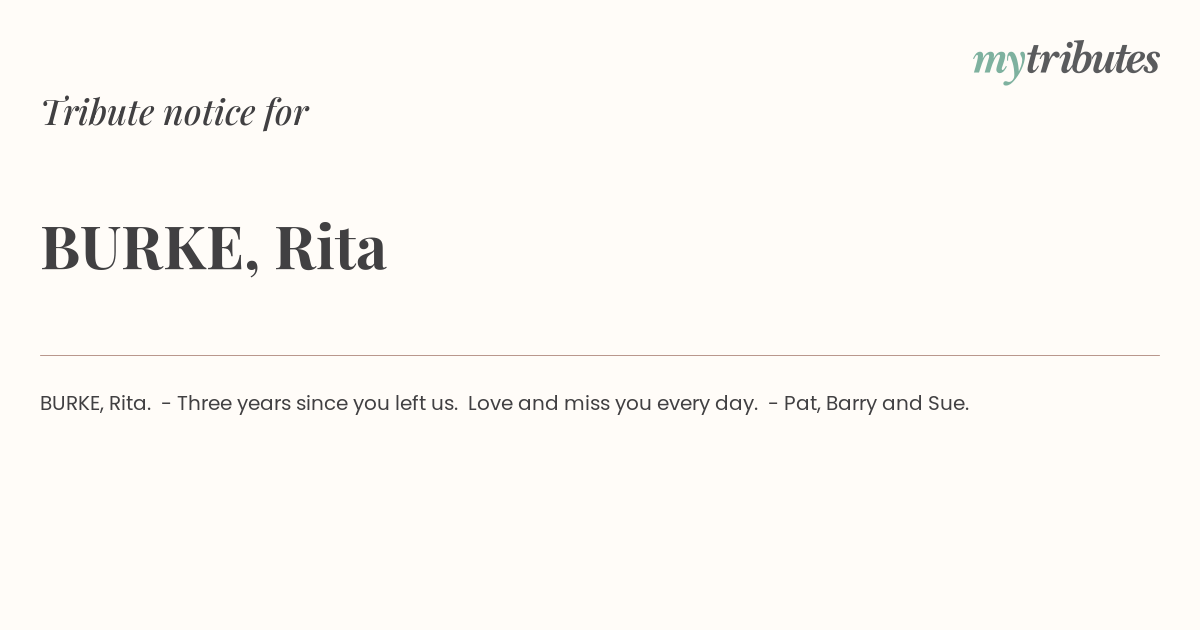Viewport: 1200px width, 630px height.
Task: Click the mytributes logo
Action: tap(1066, 61)
